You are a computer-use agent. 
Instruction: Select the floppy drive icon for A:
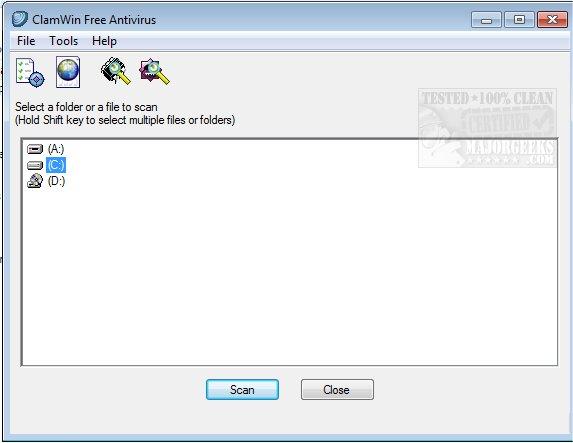pyautogui.click(x=35, y=149)
